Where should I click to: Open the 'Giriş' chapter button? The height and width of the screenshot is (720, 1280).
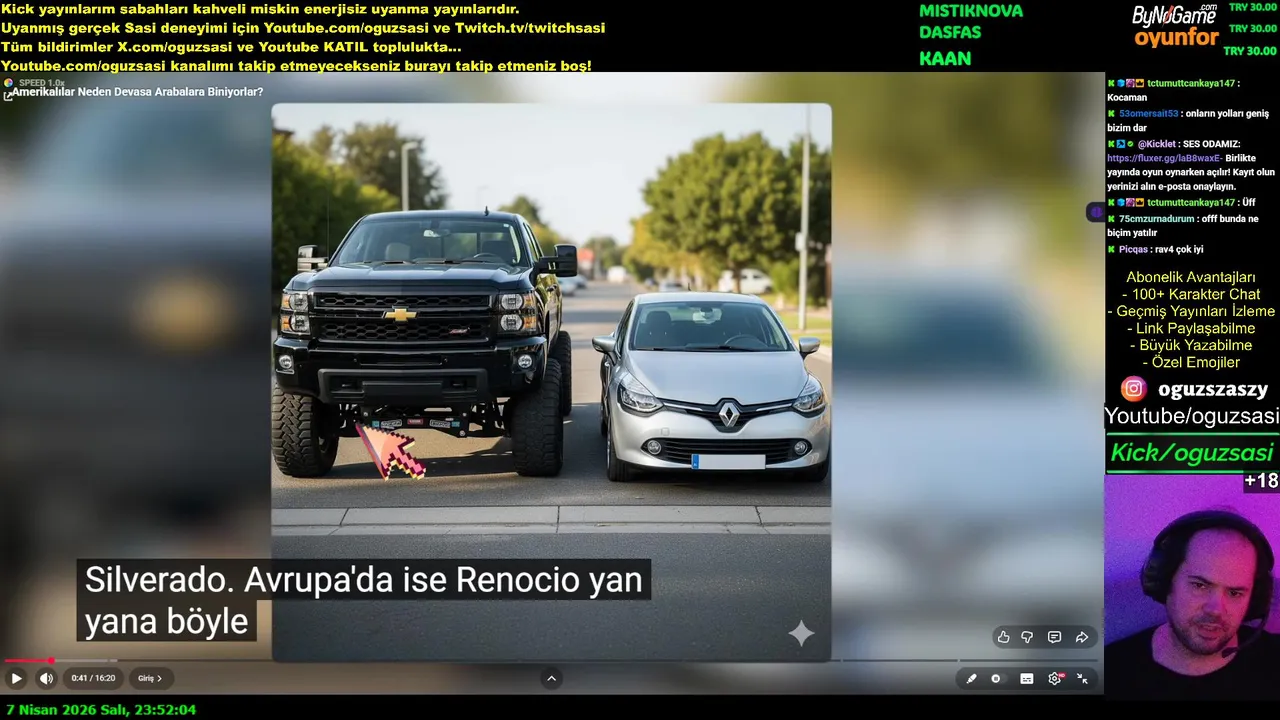(x=150, y=678)
